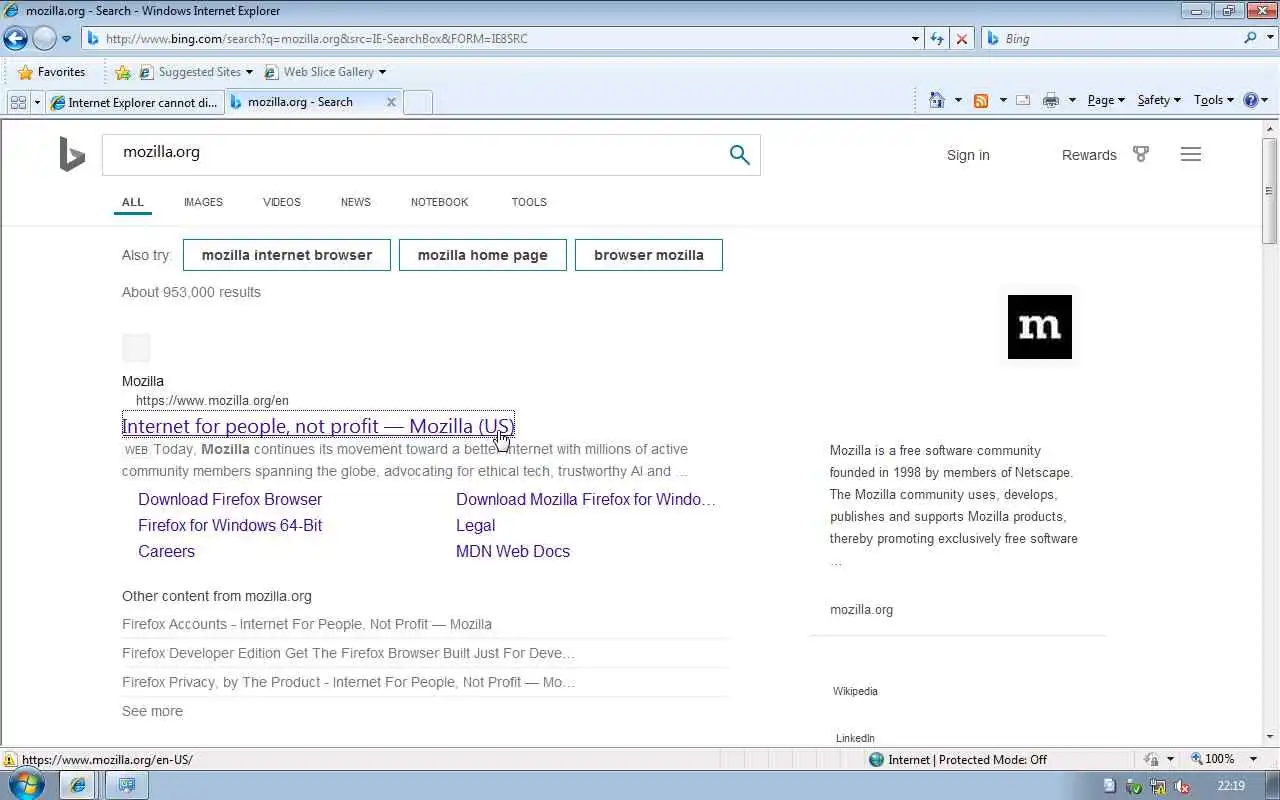Screen dimensions: 1280x800
Task: Click the Wikipedia link in side panel
Action: point(855,691)
